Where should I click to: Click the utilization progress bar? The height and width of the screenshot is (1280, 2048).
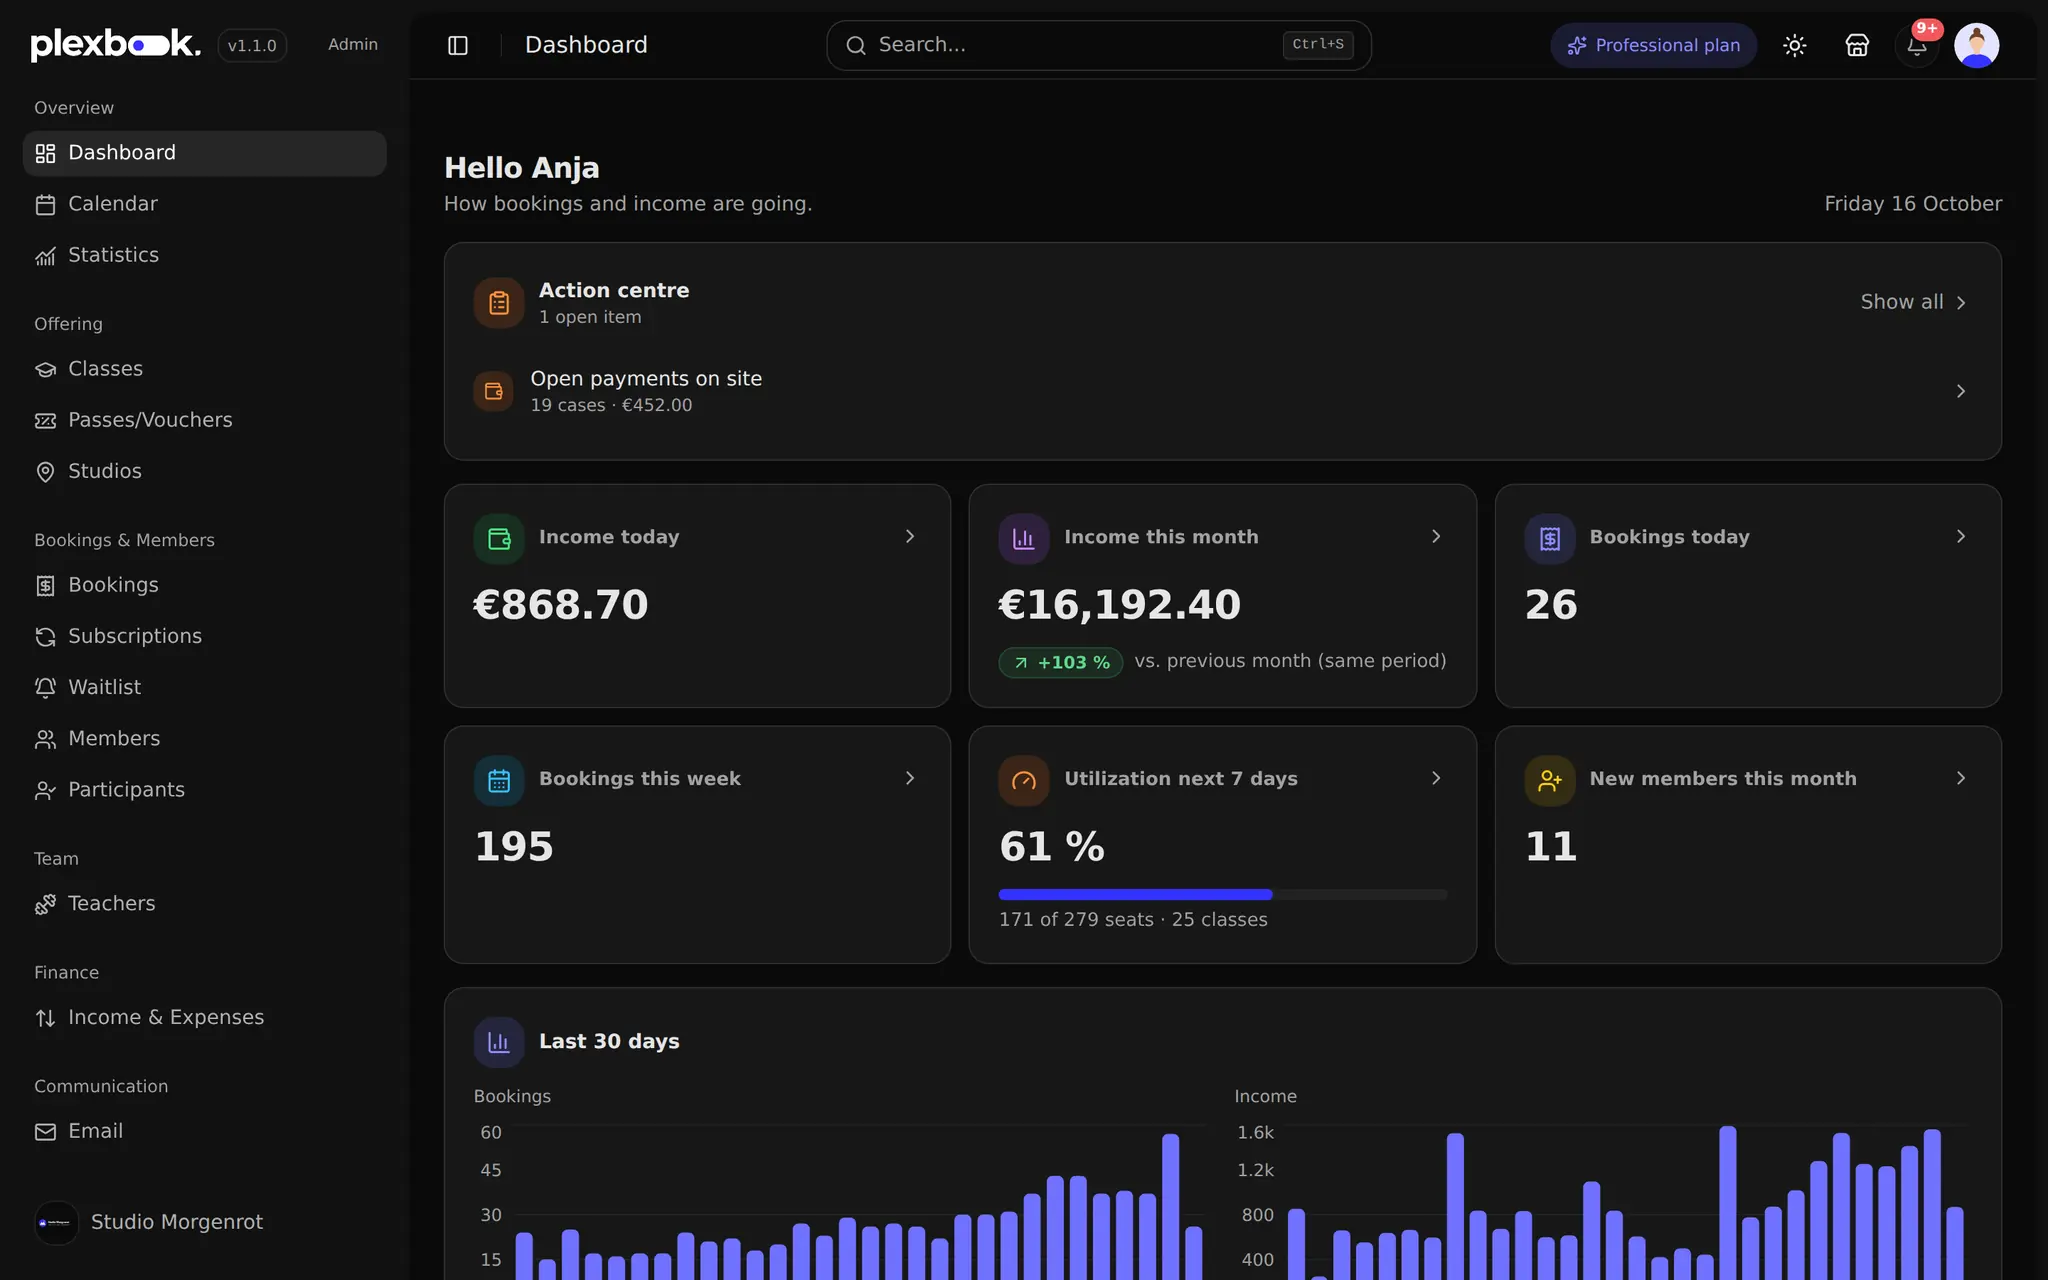click(1222, 894)
